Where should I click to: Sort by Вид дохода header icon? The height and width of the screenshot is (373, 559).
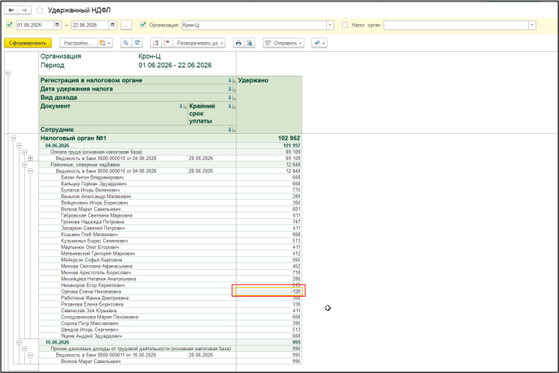232,98
